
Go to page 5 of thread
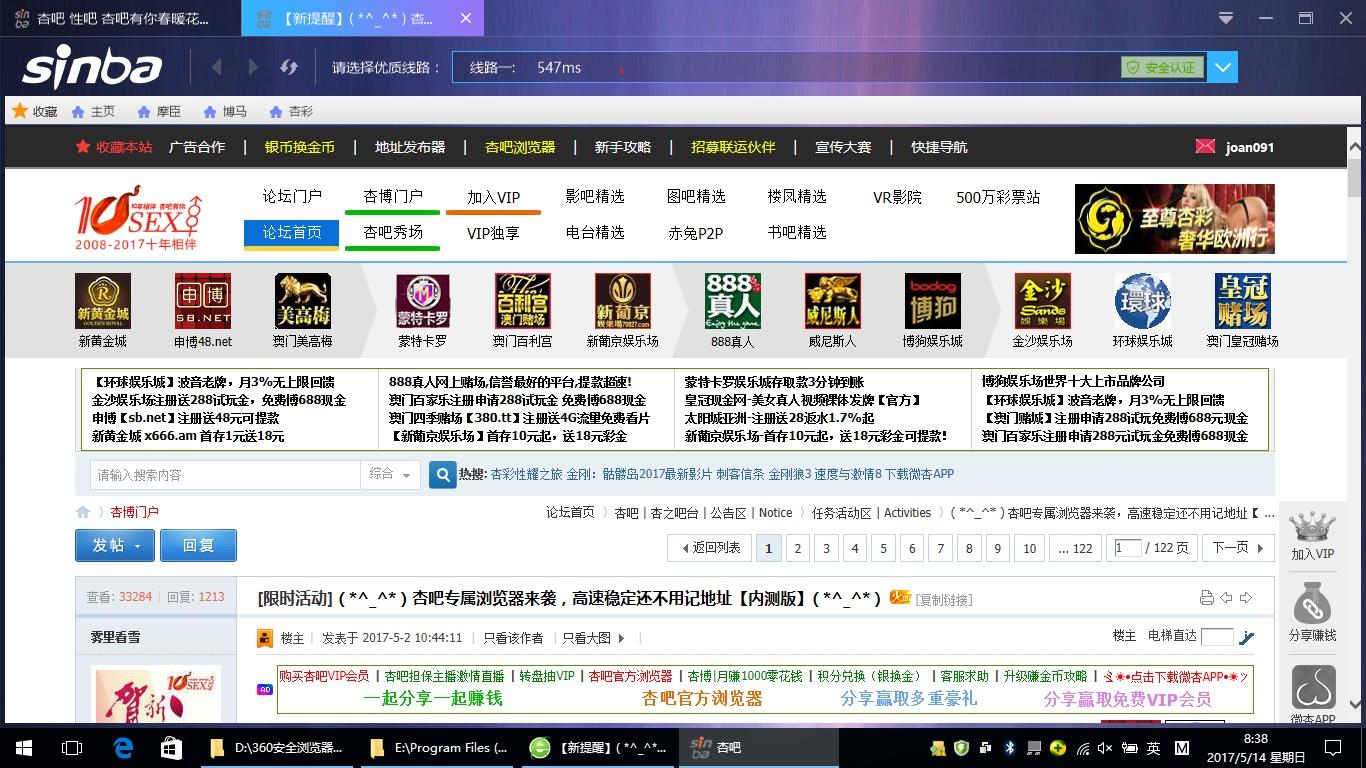883,548
